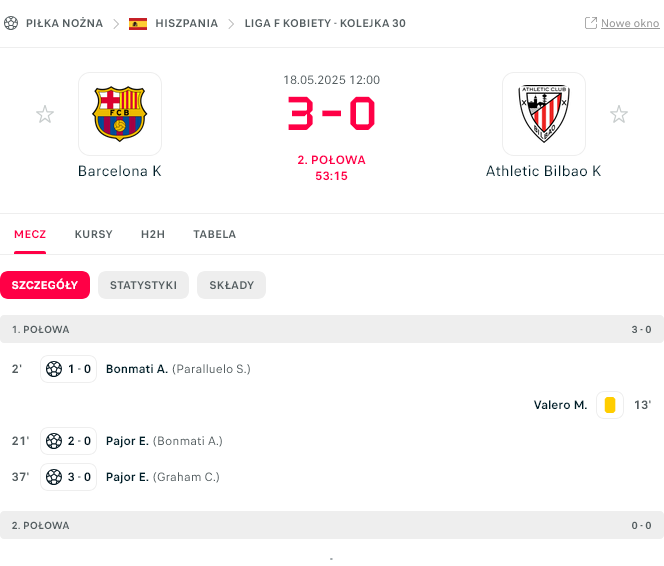Select the SZCZEGÓŁY details button
The width and height of the screenshot is (664, 566).
tap(45, 285)
